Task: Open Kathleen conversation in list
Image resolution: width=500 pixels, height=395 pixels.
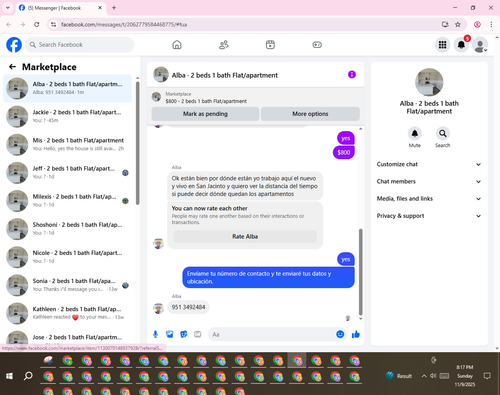Action: tap(67, 313)
